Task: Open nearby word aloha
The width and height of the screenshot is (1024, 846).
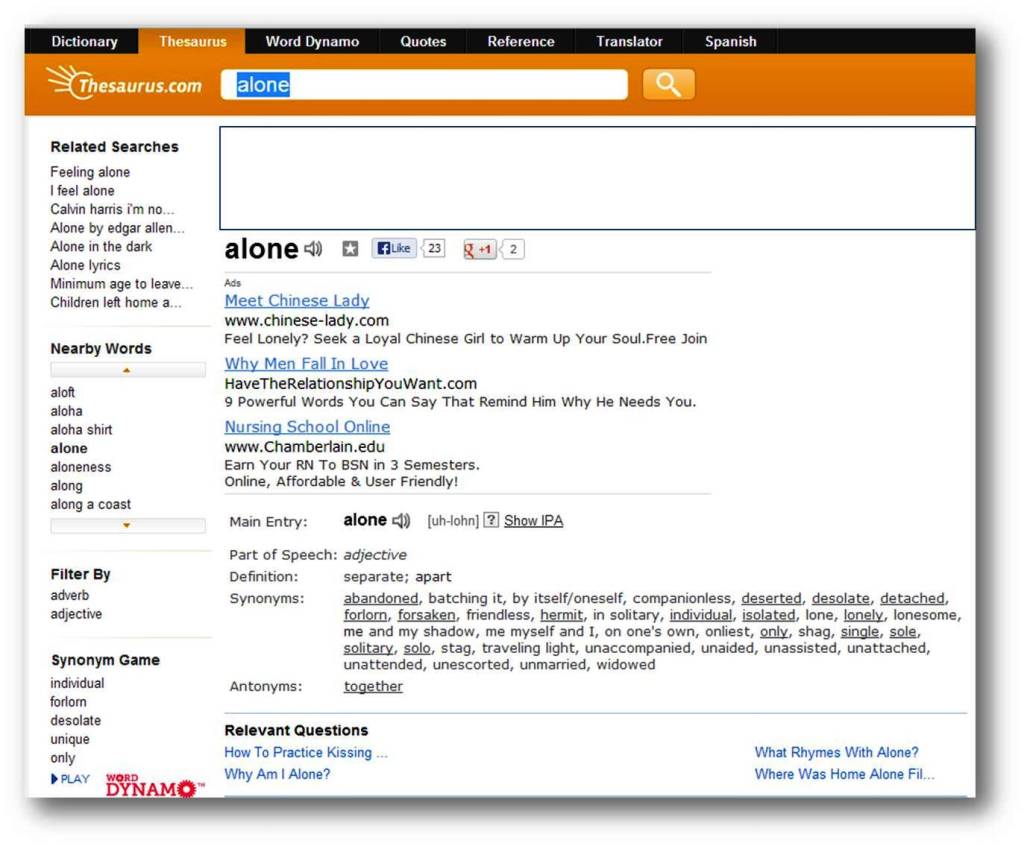Action: pos(66,411)
